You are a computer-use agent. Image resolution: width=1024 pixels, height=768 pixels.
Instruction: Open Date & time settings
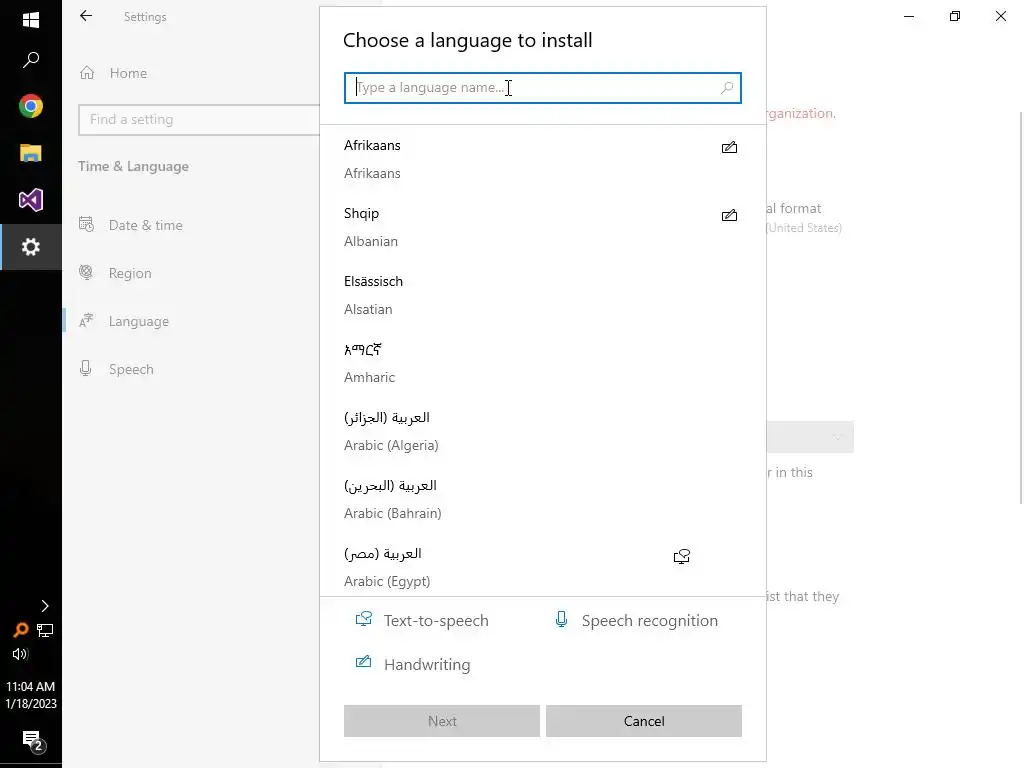pos(145,225)
